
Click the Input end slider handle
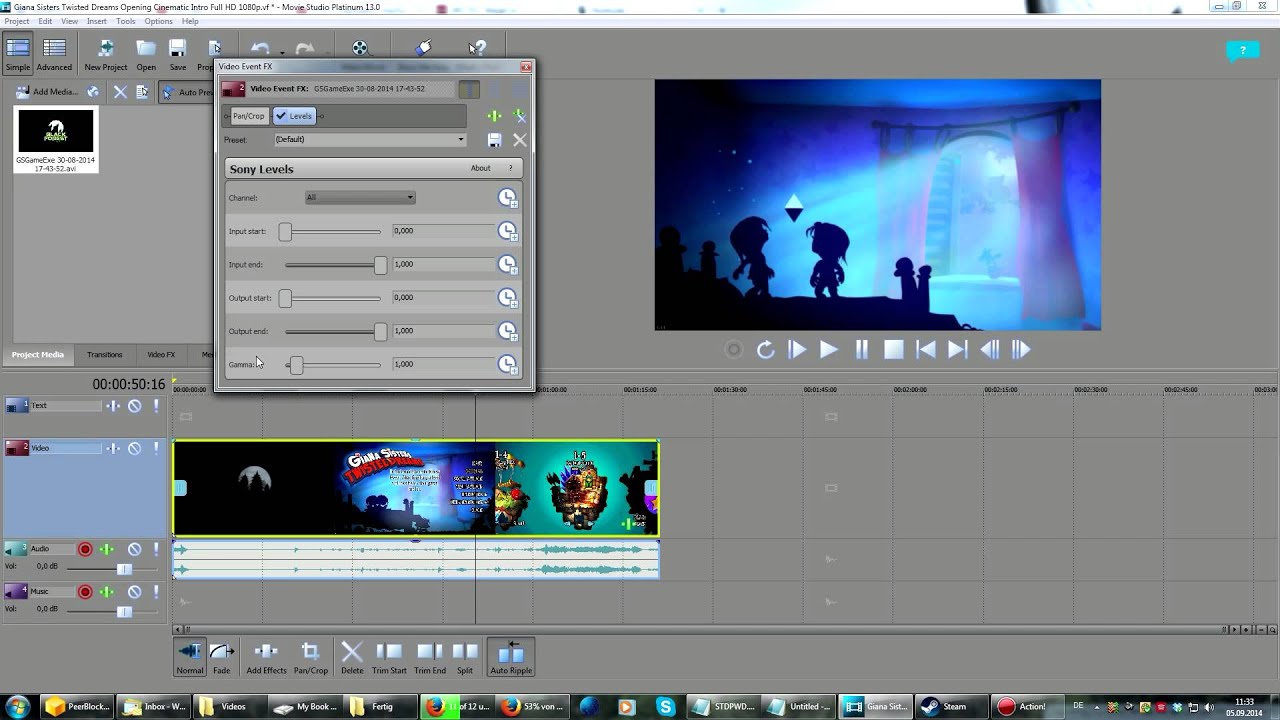point(380,265)
